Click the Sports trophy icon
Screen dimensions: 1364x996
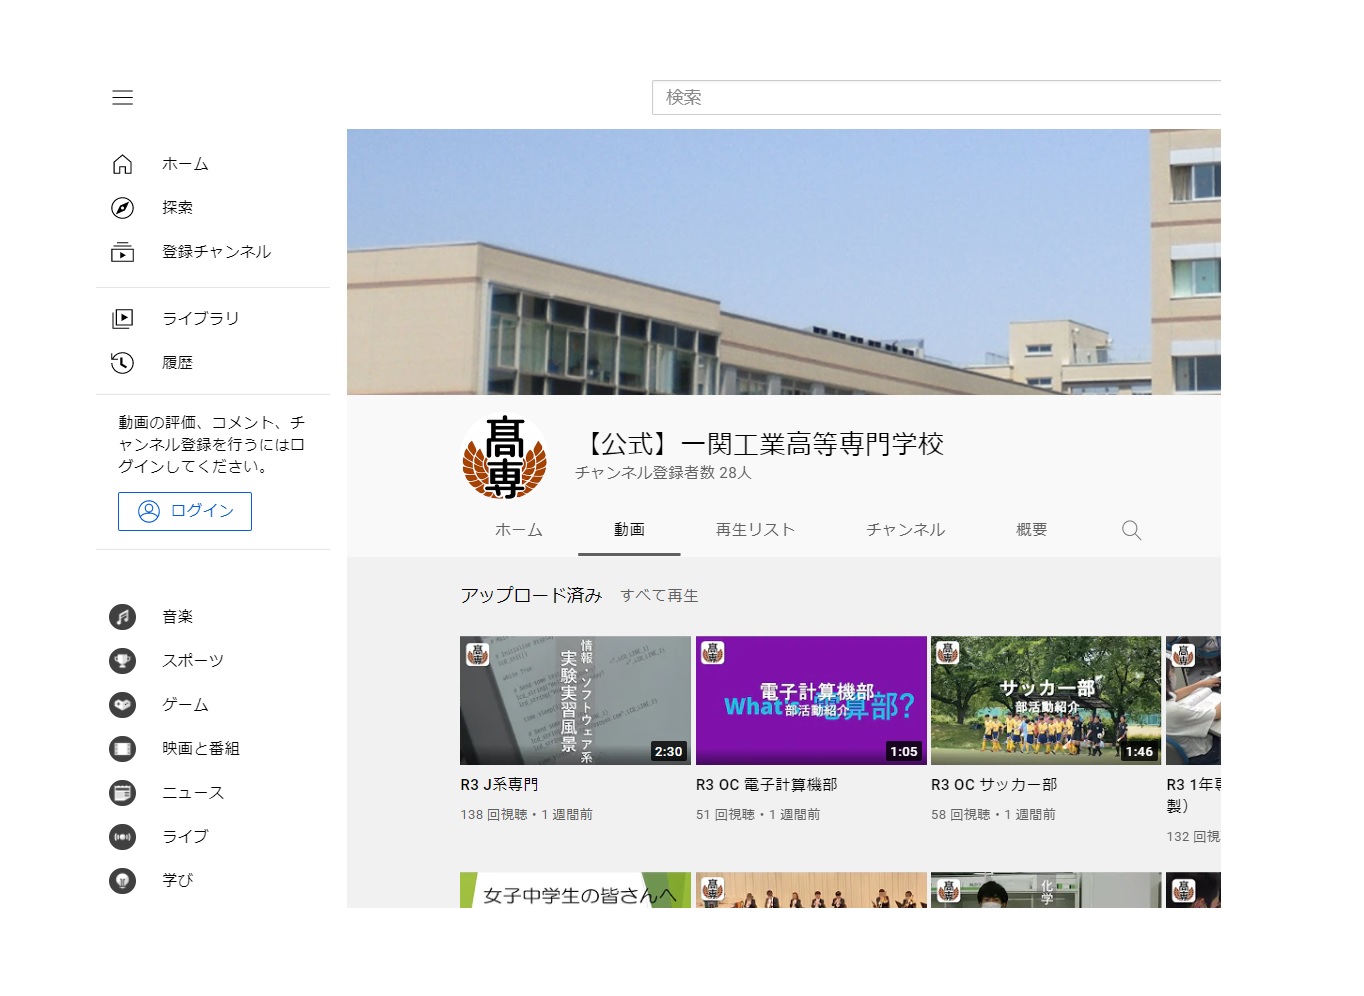click(x=122, y=661)
